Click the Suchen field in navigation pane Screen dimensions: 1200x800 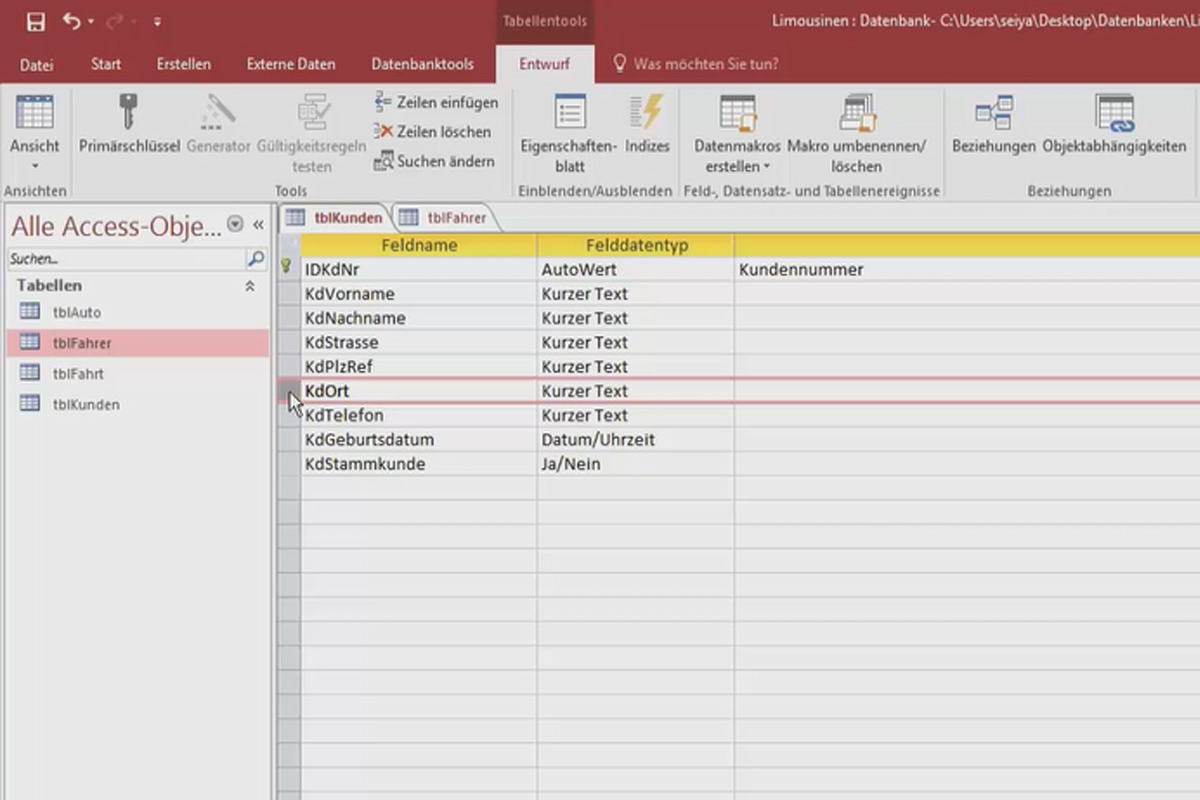[125, 259]
